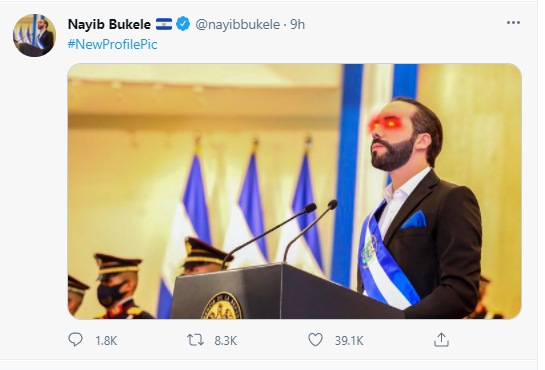Viewport: 545px width, 370px height.
Task: Open the three-dot more options menu
Action: coord(513,23)
